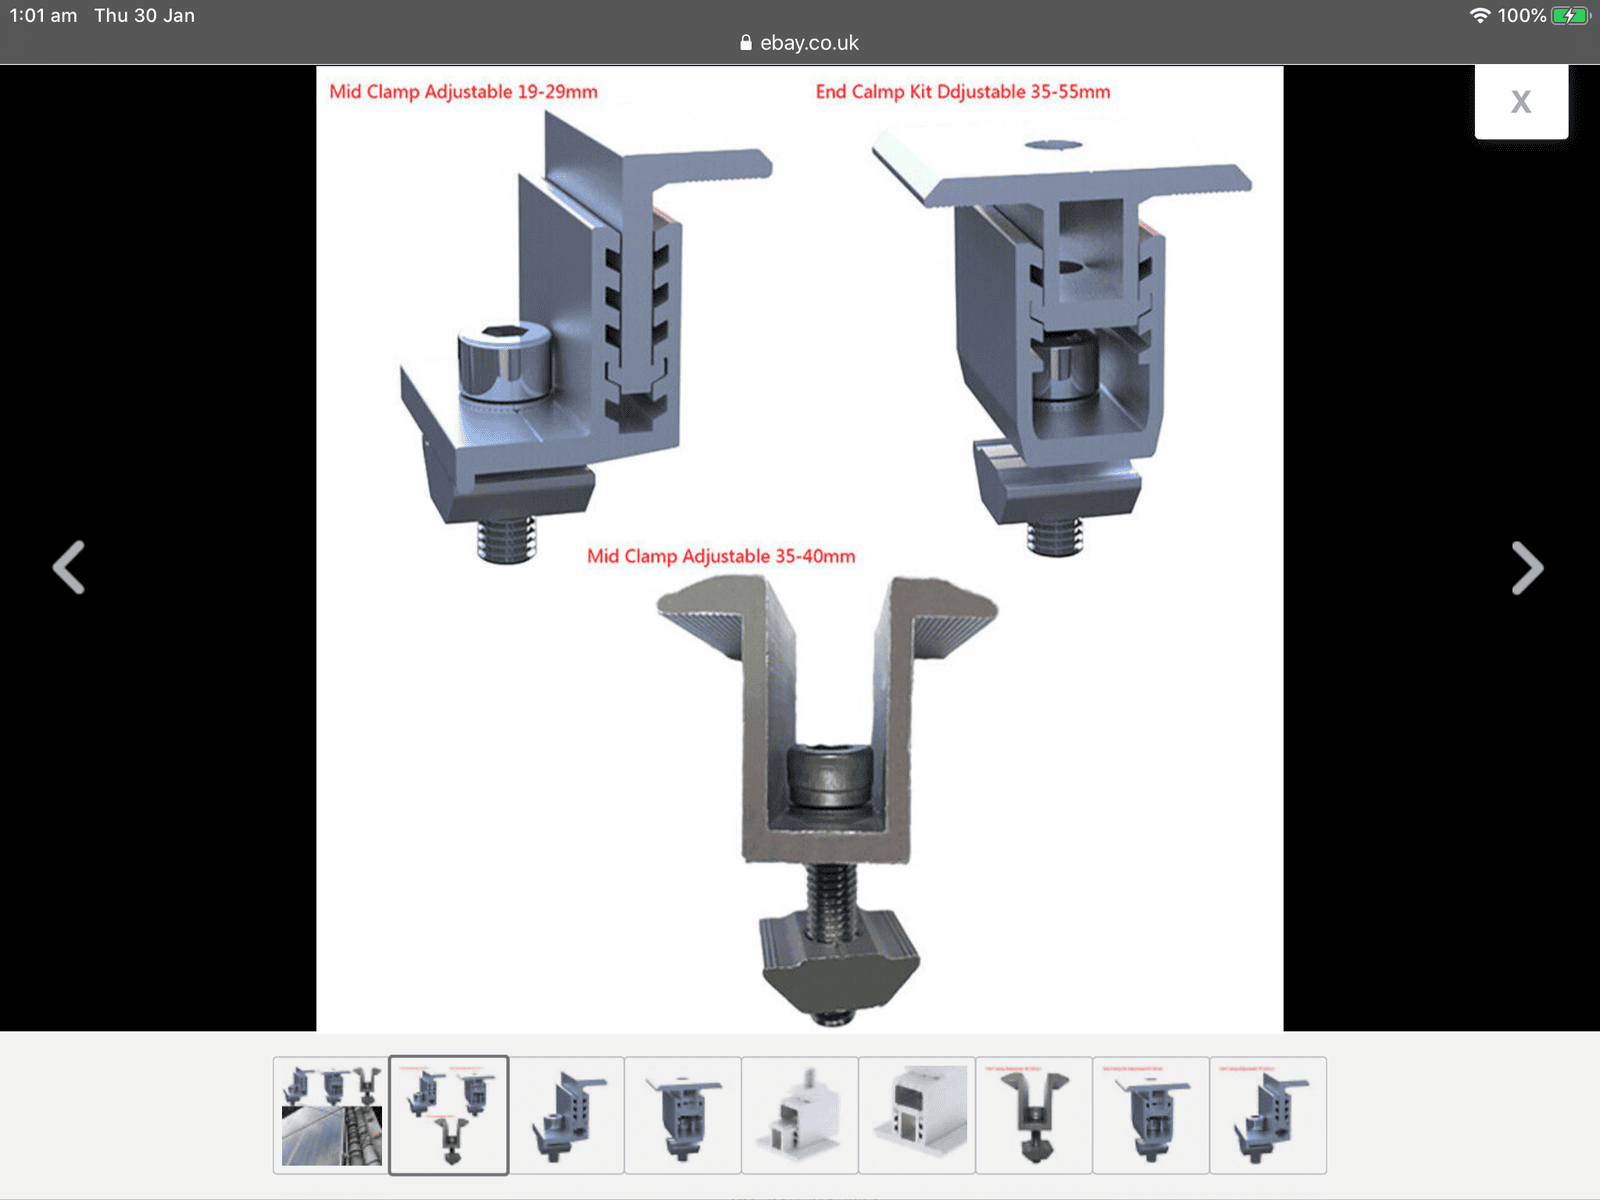
Task: Tap the Thu 30 Jan date text
Action: click(x=145, y=15)
